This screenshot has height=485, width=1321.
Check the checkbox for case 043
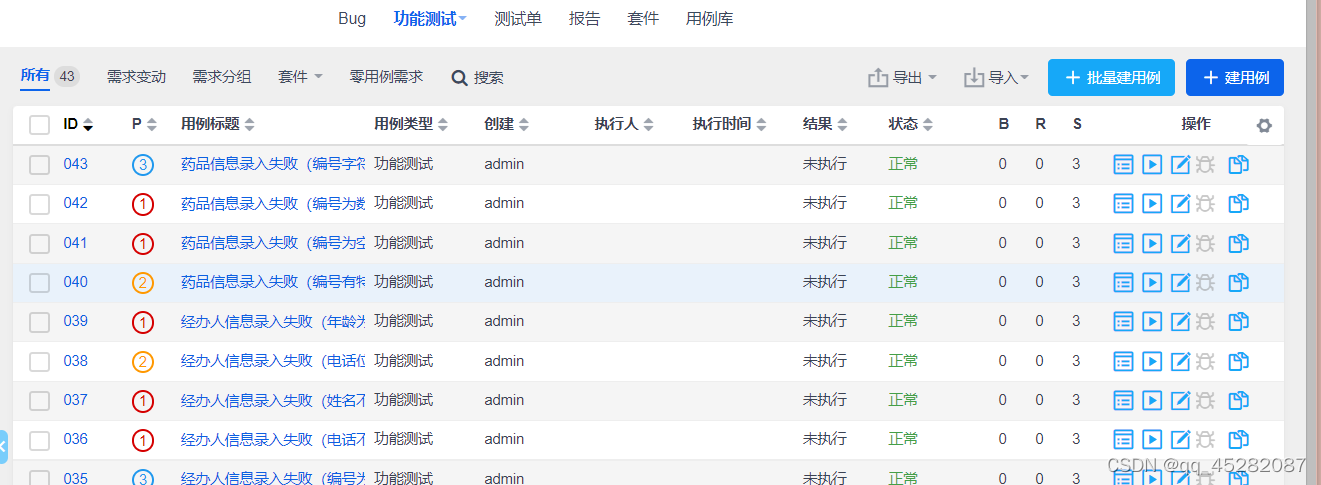(39, 165)
